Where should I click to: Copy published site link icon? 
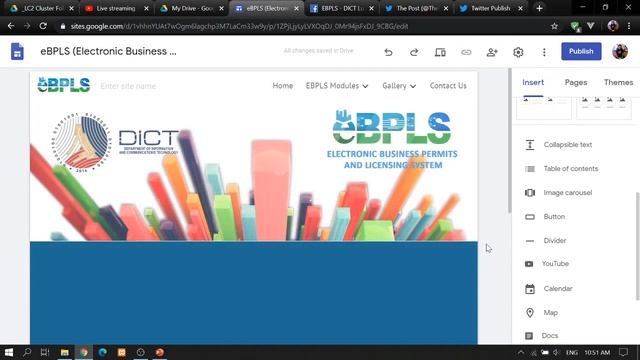coord(466,52)
